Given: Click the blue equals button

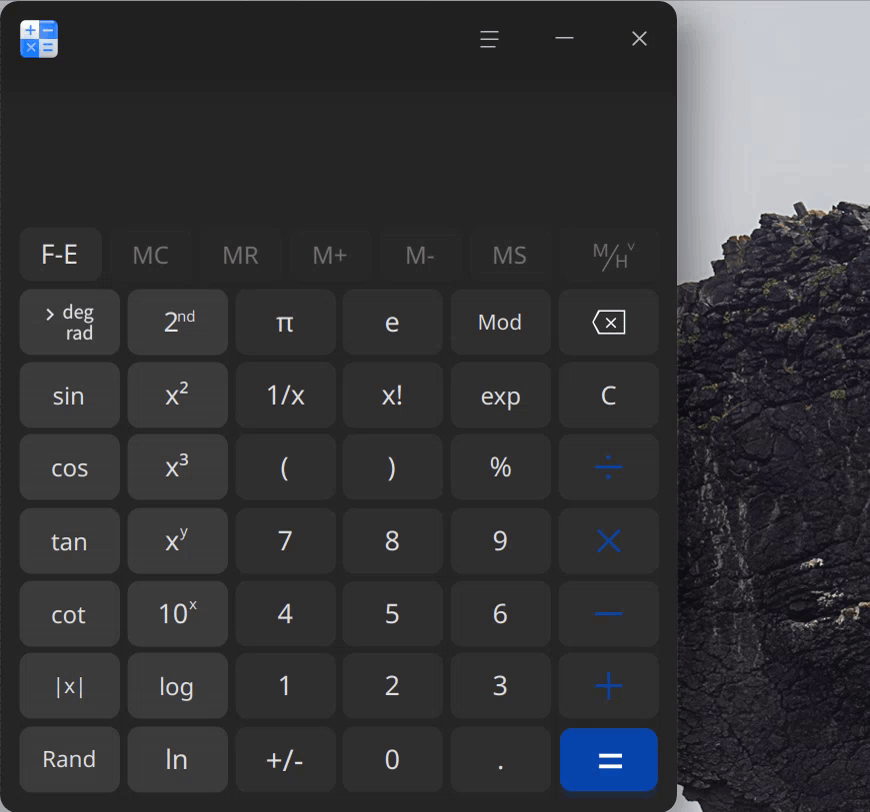Looking at the screenshot, I should pyautogui.click(x=609, y=759).
